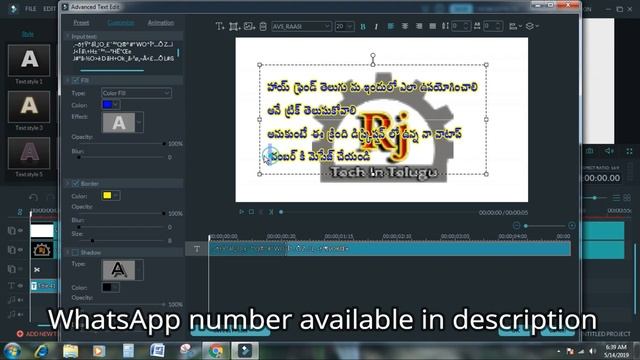Toggle Bold formatting
The image size is (640, 360).
[363, 27]
